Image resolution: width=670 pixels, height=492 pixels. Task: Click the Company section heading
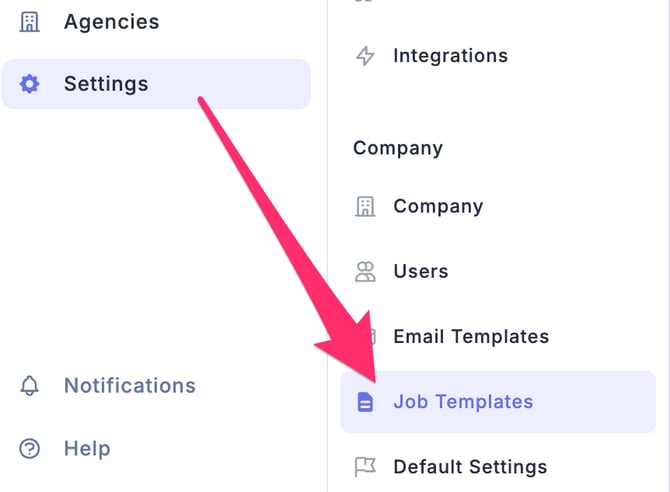pos(398,148)
